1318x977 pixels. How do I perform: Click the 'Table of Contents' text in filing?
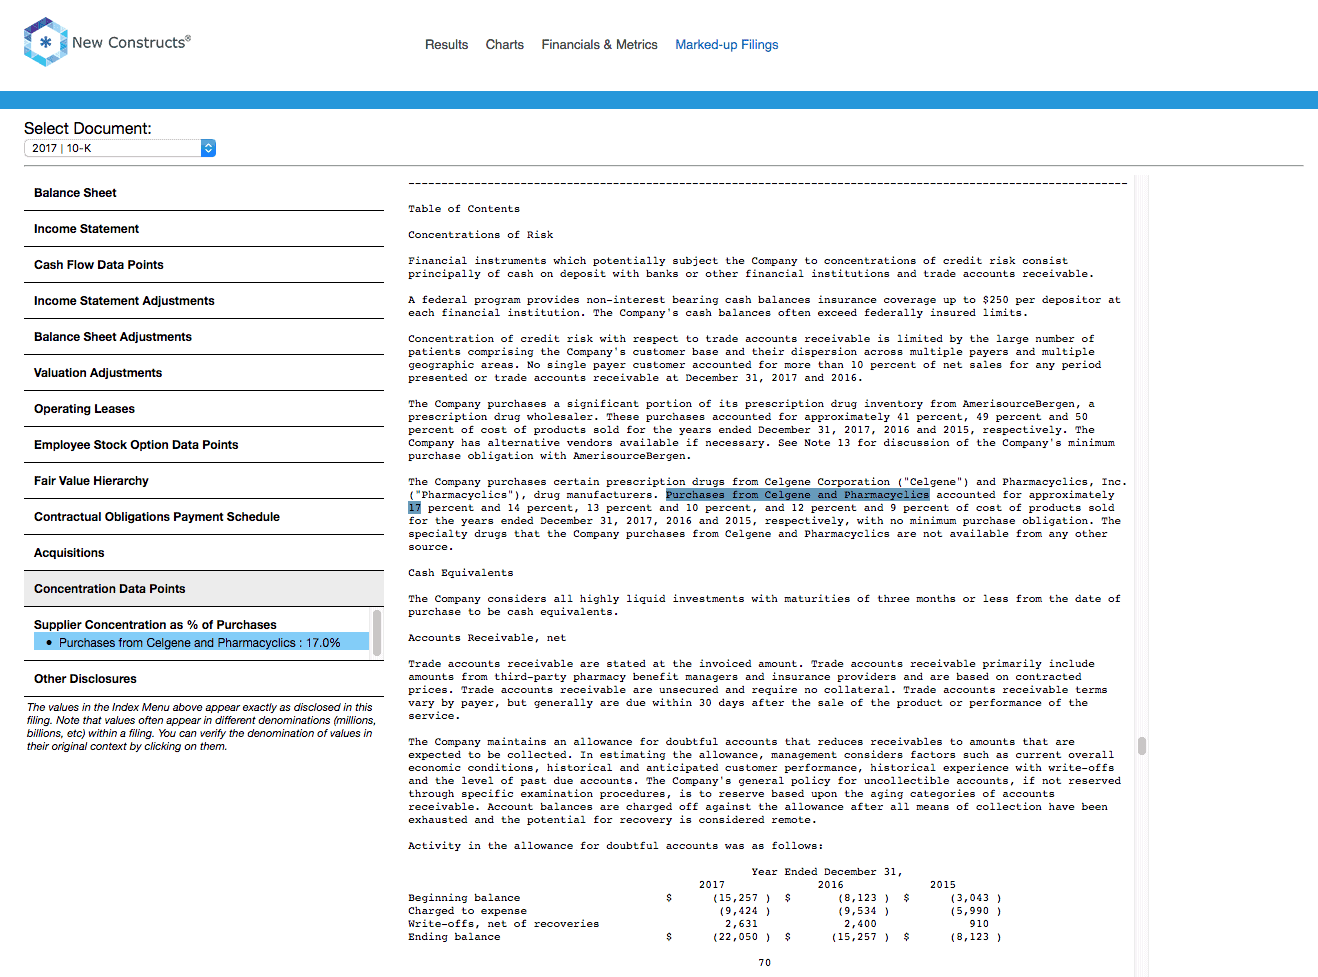(x=464, y=209)
